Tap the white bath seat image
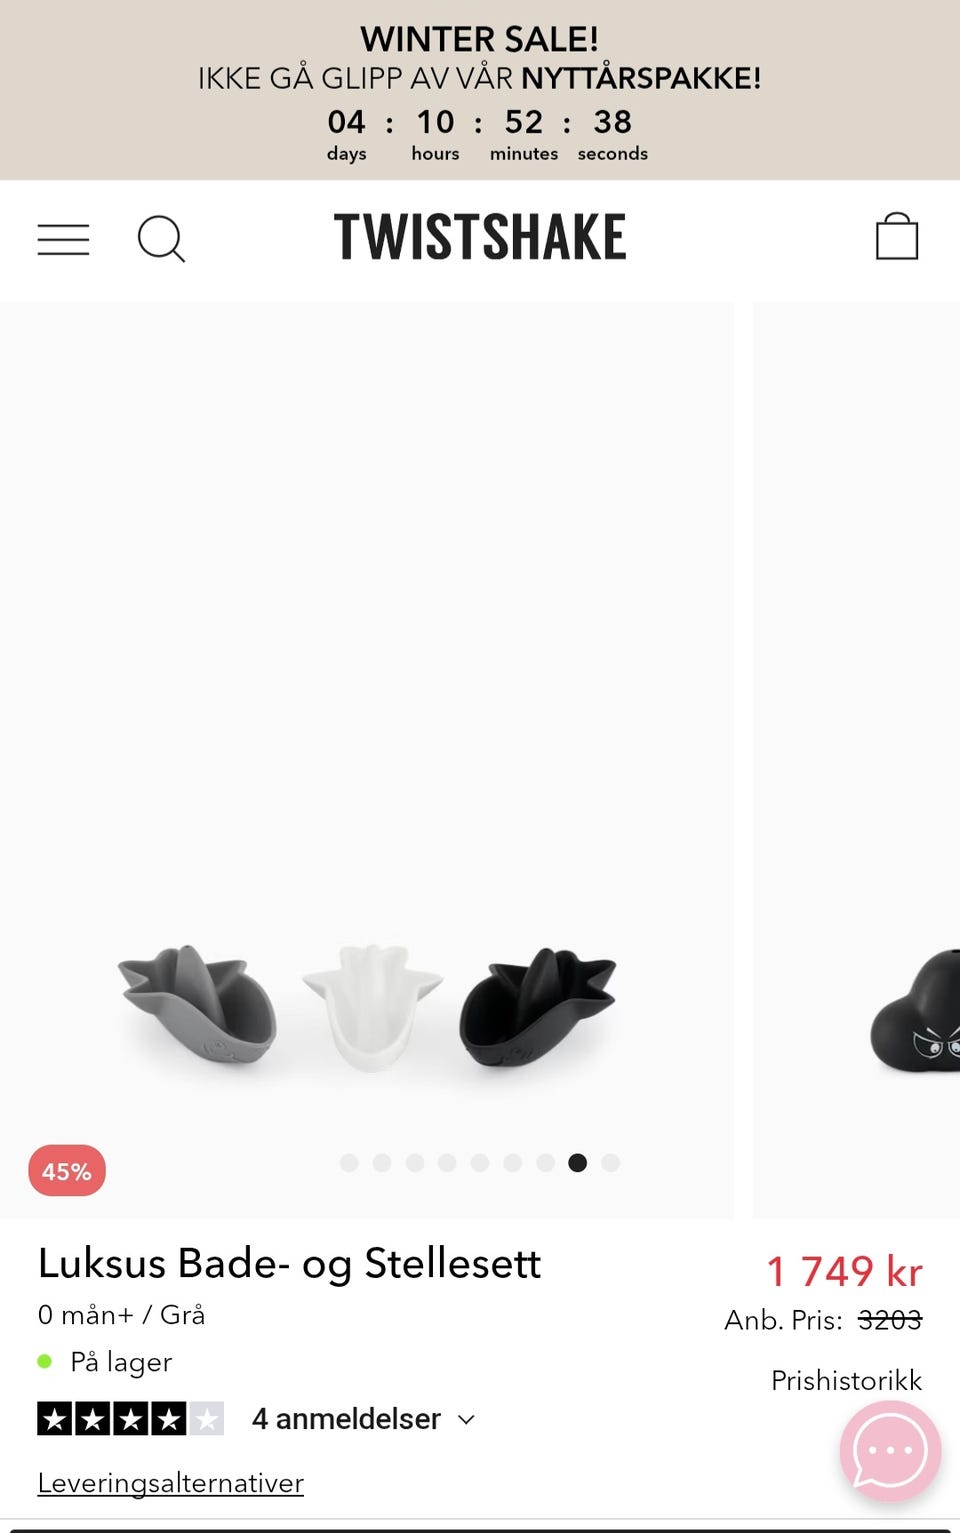The image size is (960, 1533). point(372,1006)
